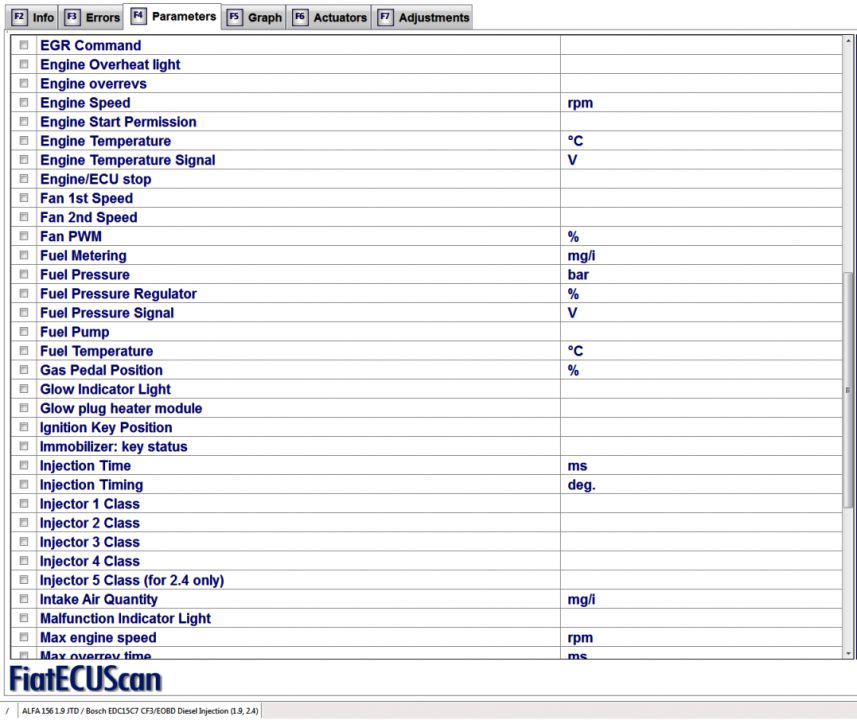Tick the Glow plug heater module checkbox
Image resolution: width=857 pixels, height=720 pixels.
point(24,408)
